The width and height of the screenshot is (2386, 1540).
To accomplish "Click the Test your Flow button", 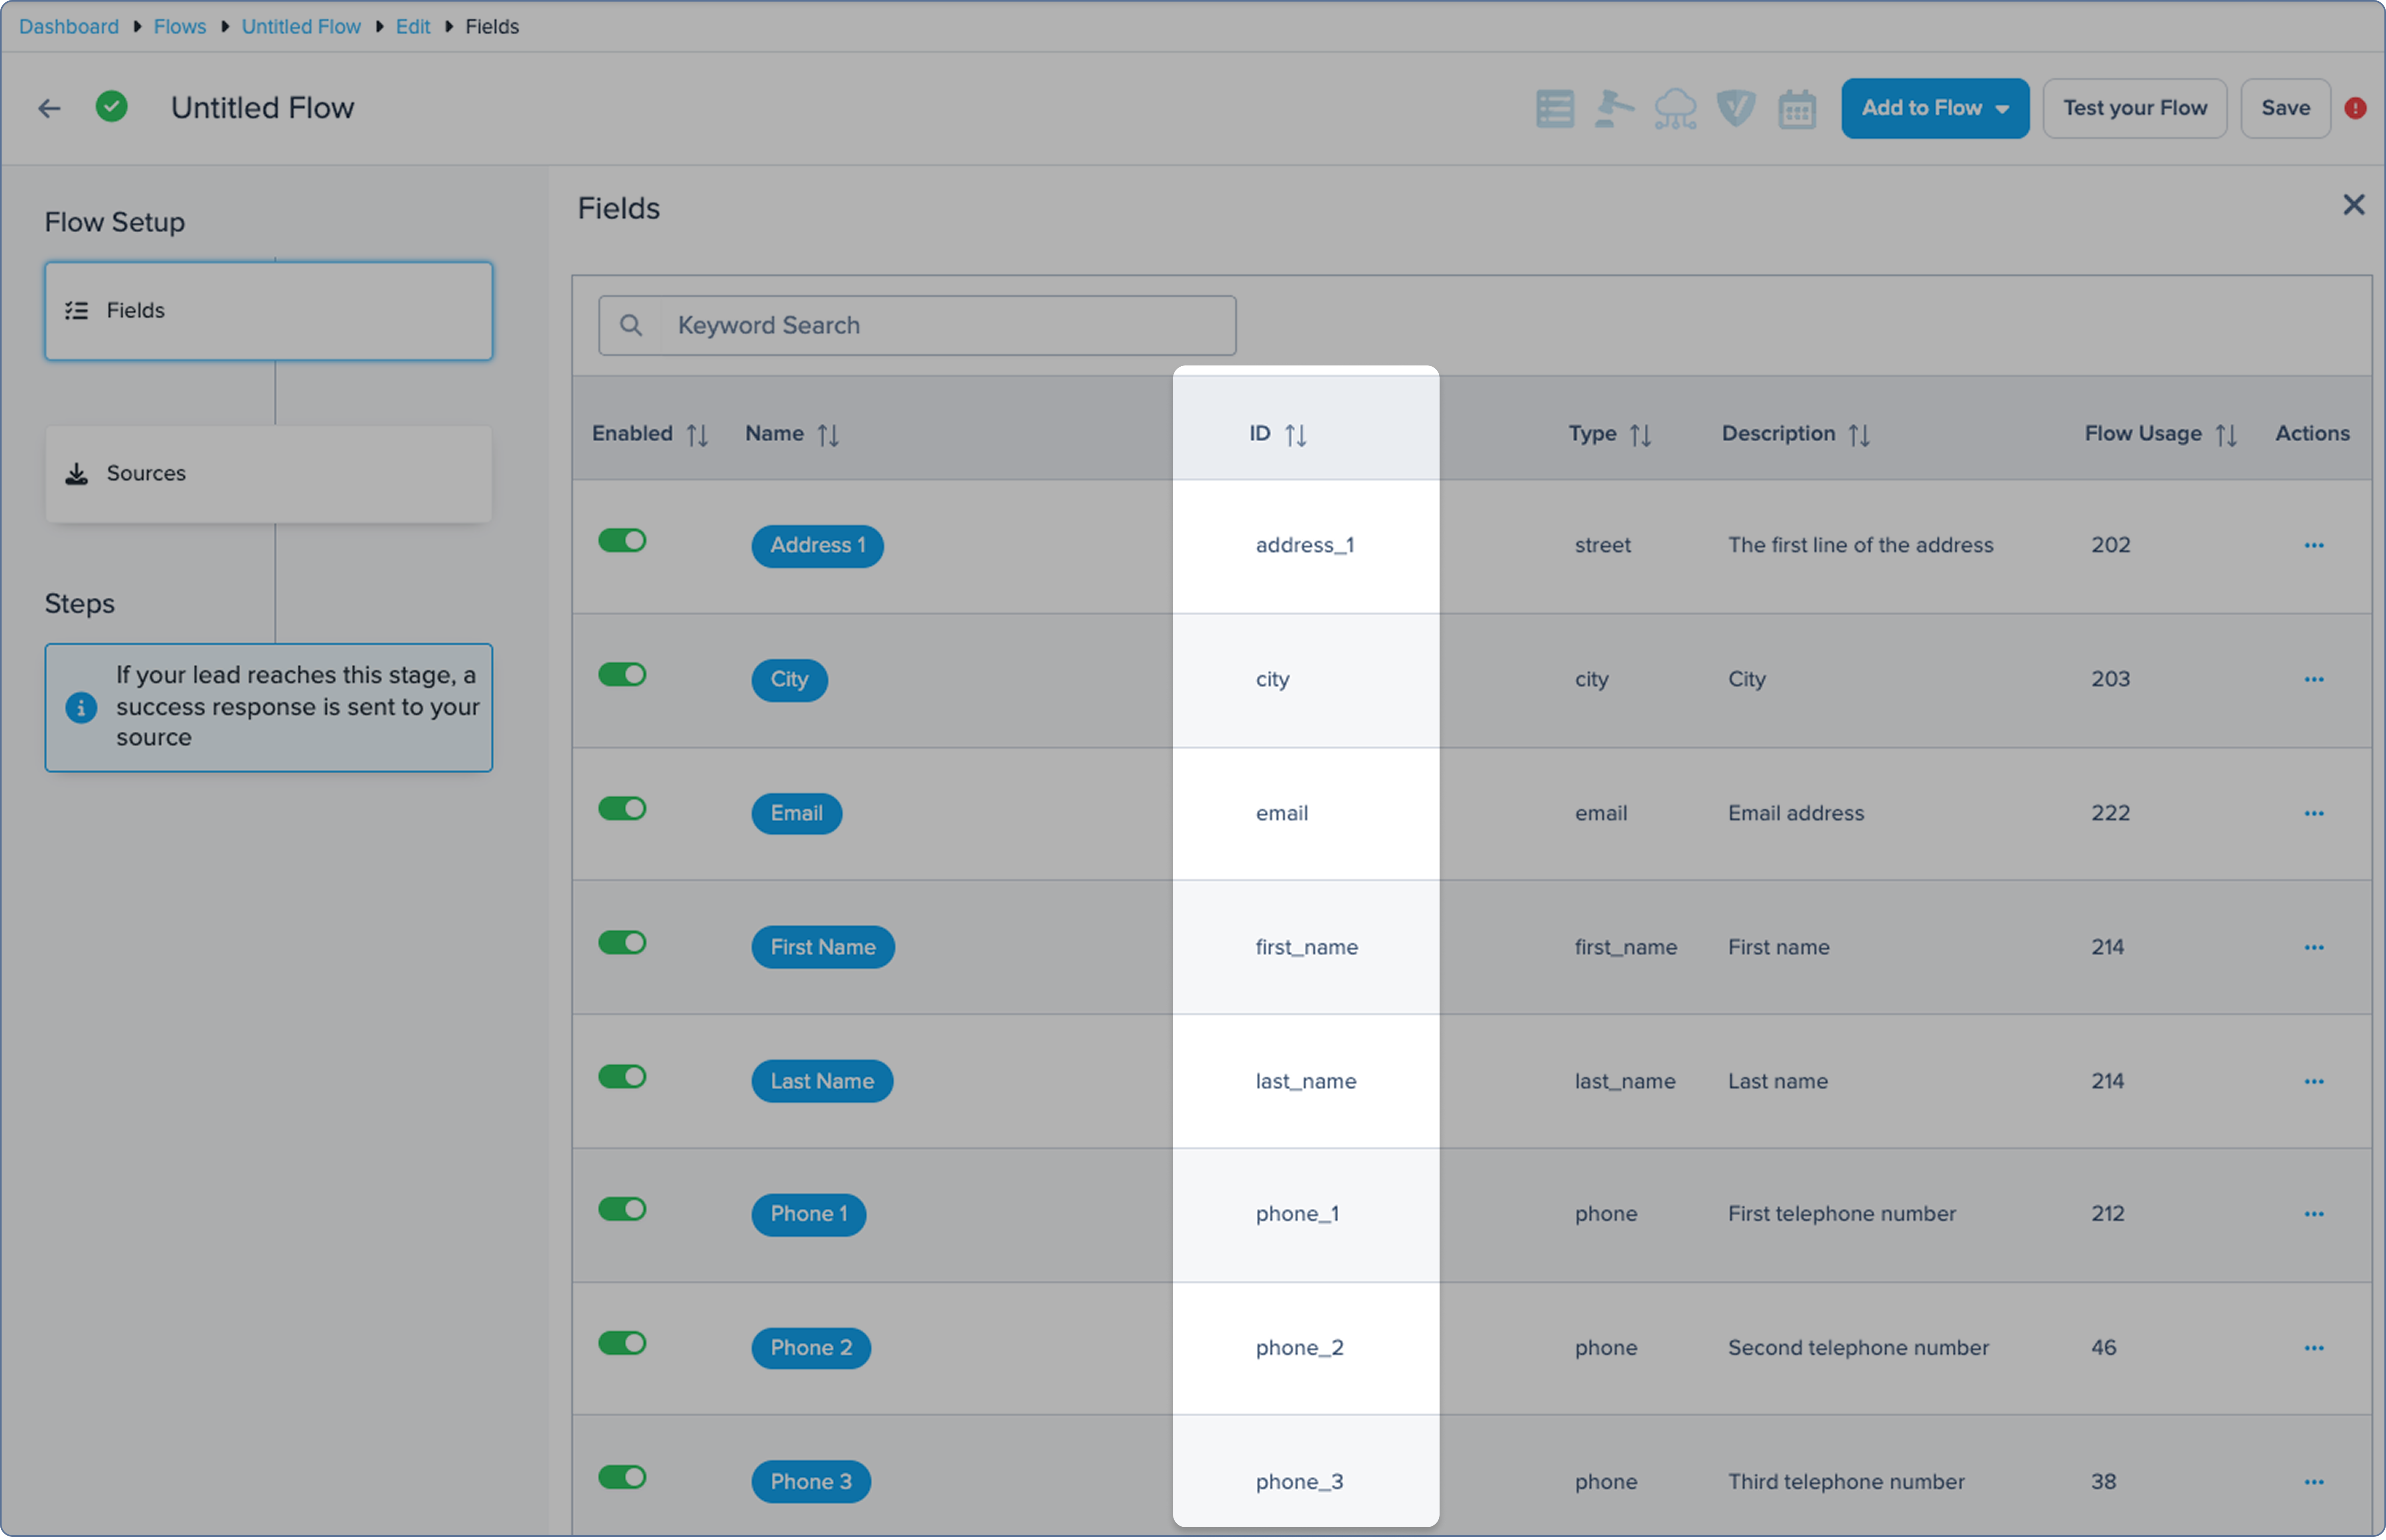I will pos(2133,108).
